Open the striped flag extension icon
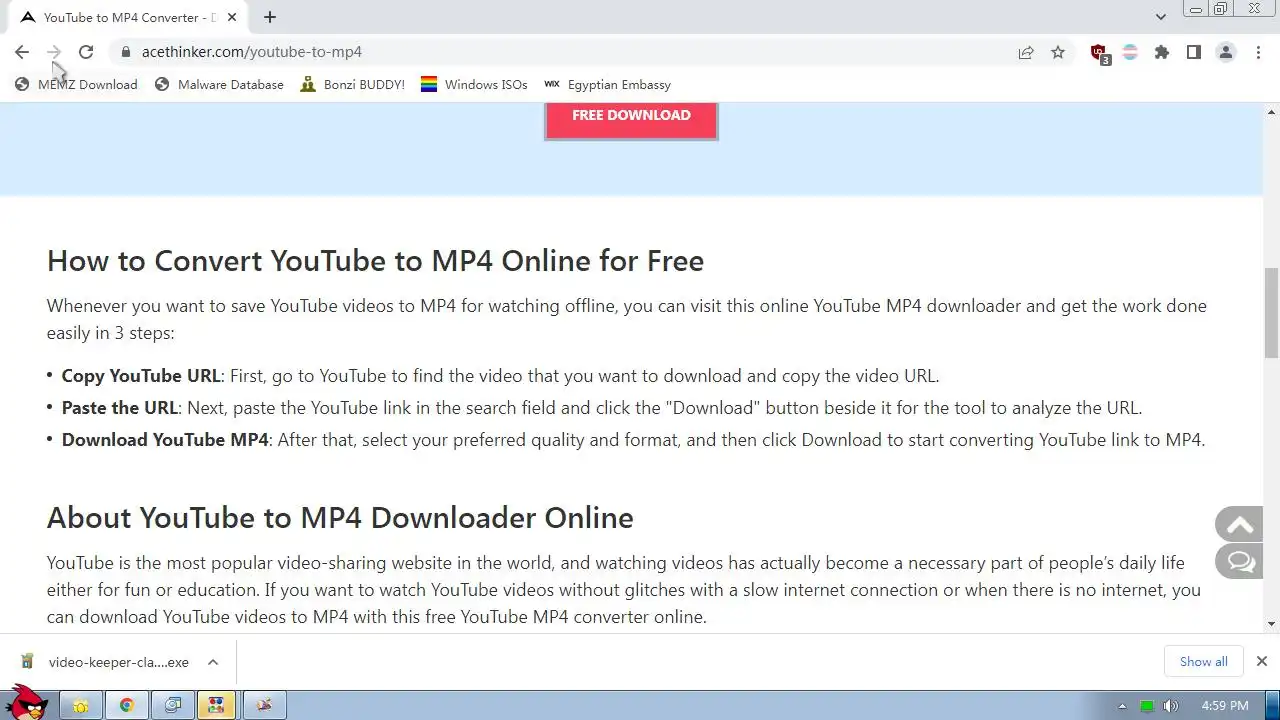This screenshot has width=1280, height=720. (x=1130, y=52)
